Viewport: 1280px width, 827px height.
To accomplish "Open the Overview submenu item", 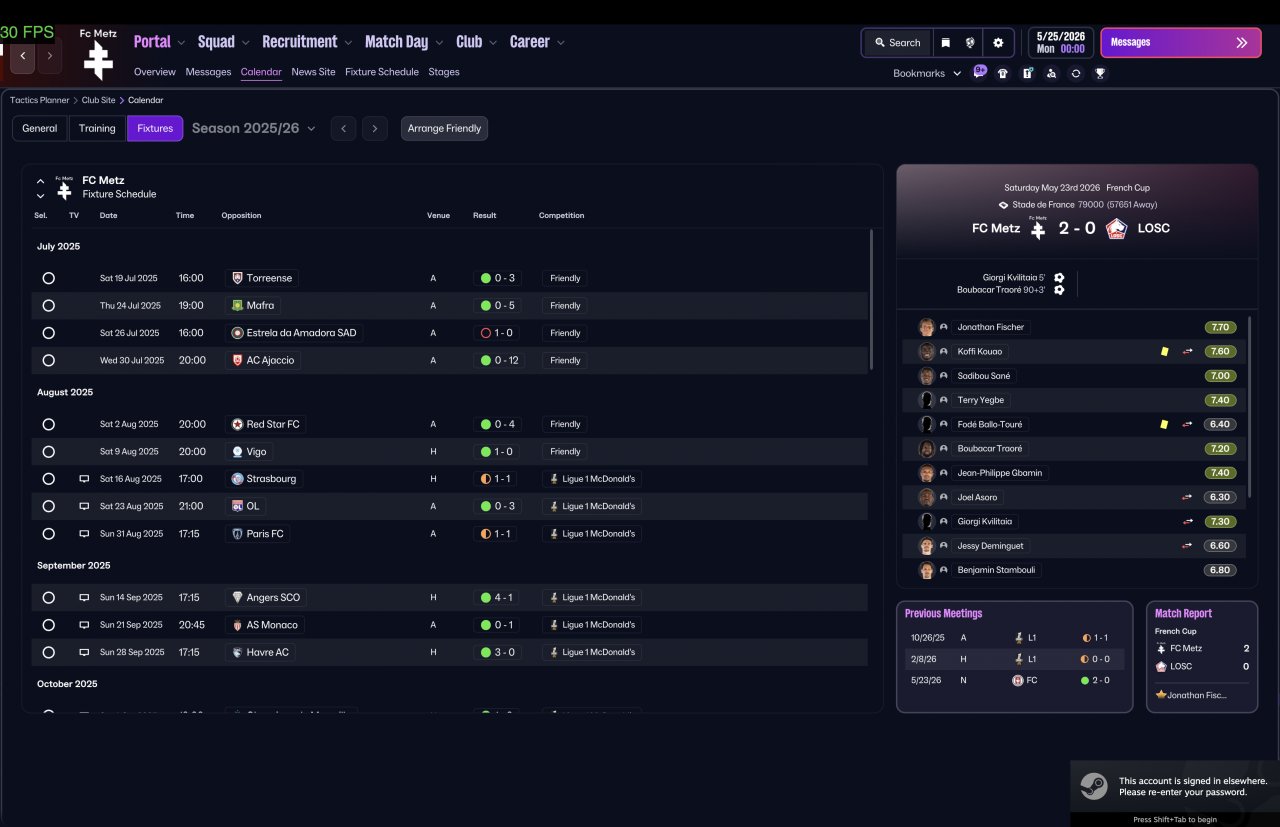I will (x=155, y=72).
